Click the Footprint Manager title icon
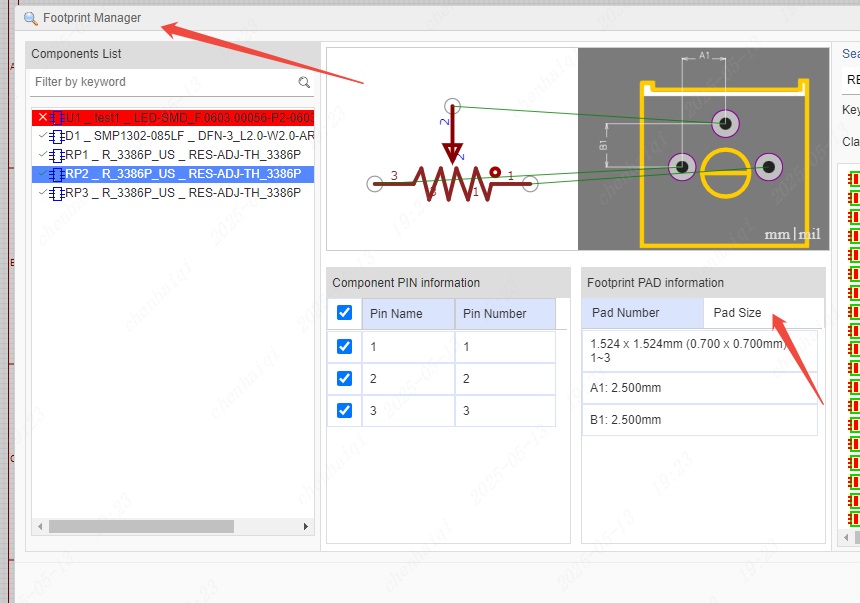The height and width of the screenshot is (603, 860). 31,18
